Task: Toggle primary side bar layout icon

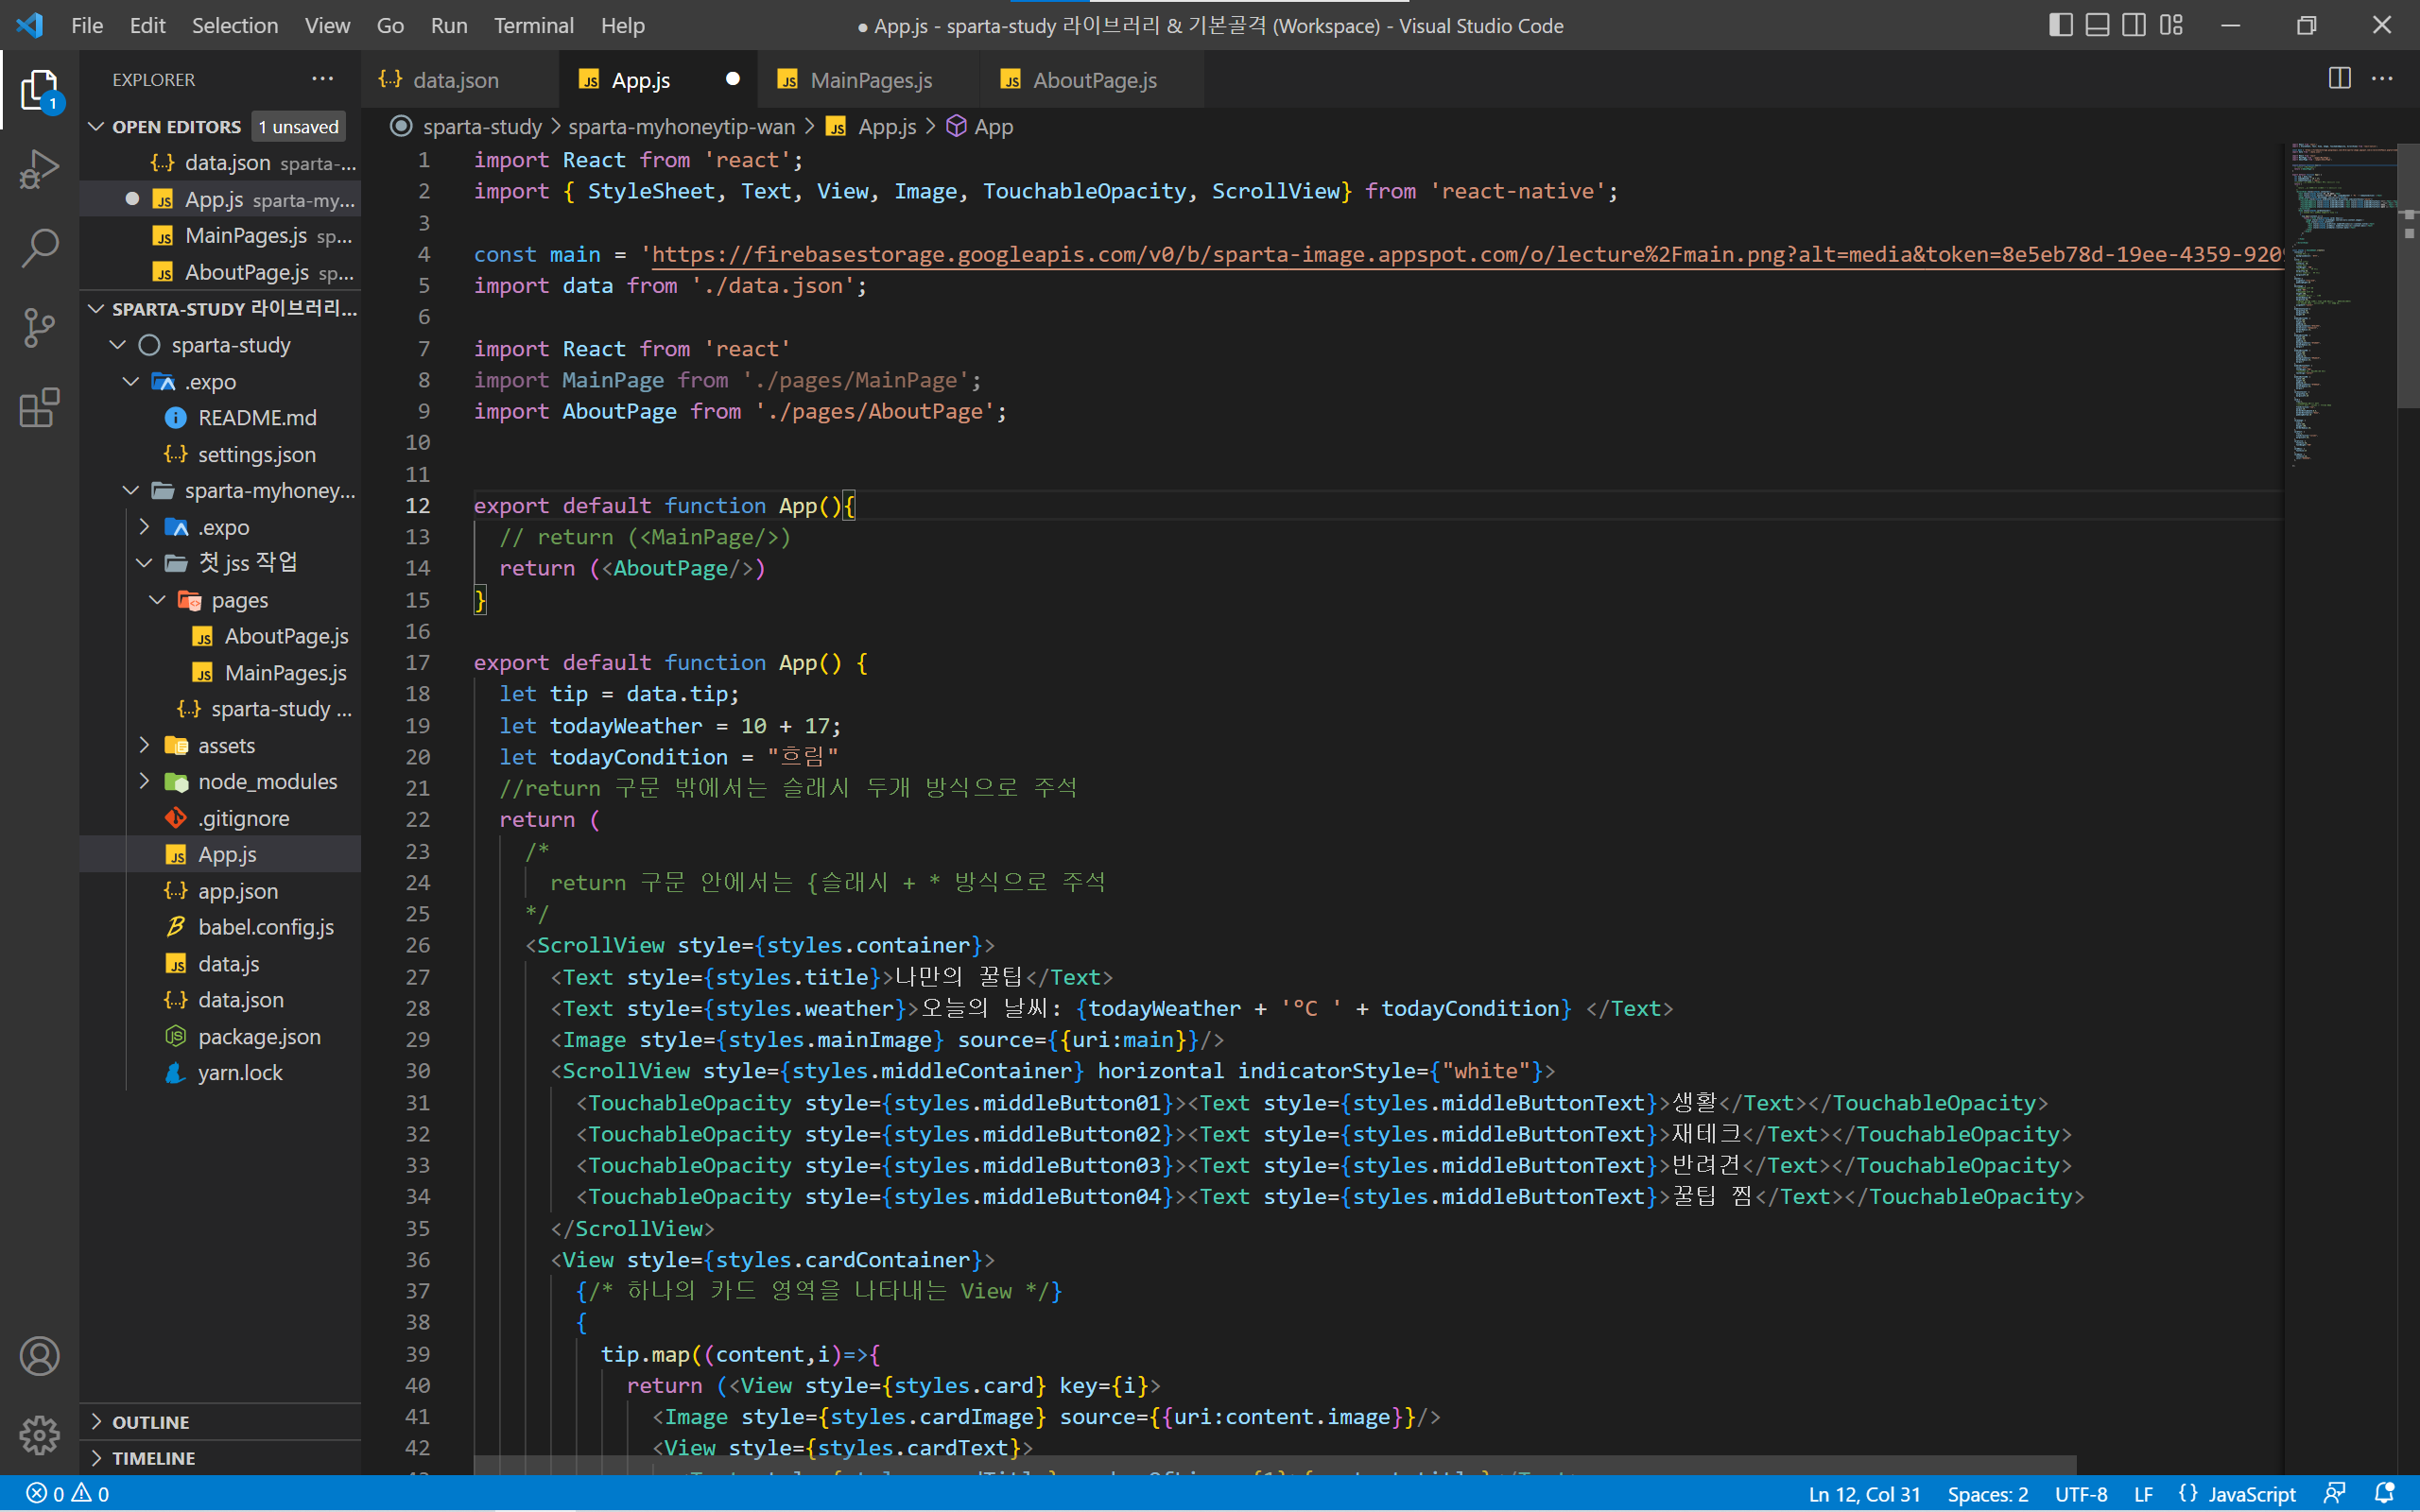Action: pos(2060,25)
